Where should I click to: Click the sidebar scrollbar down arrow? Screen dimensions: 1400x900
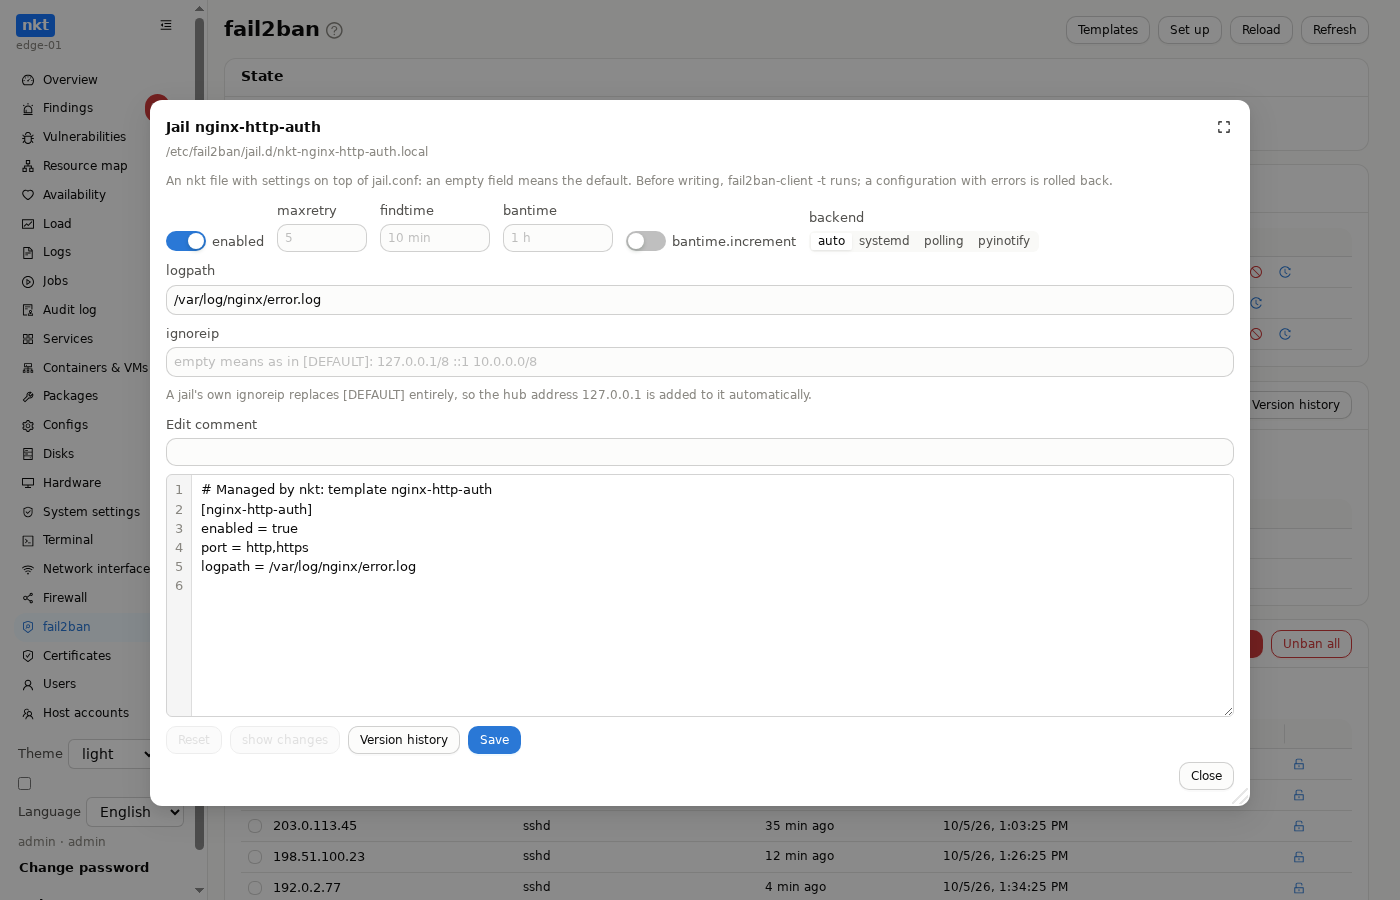(x=199, y=890)
